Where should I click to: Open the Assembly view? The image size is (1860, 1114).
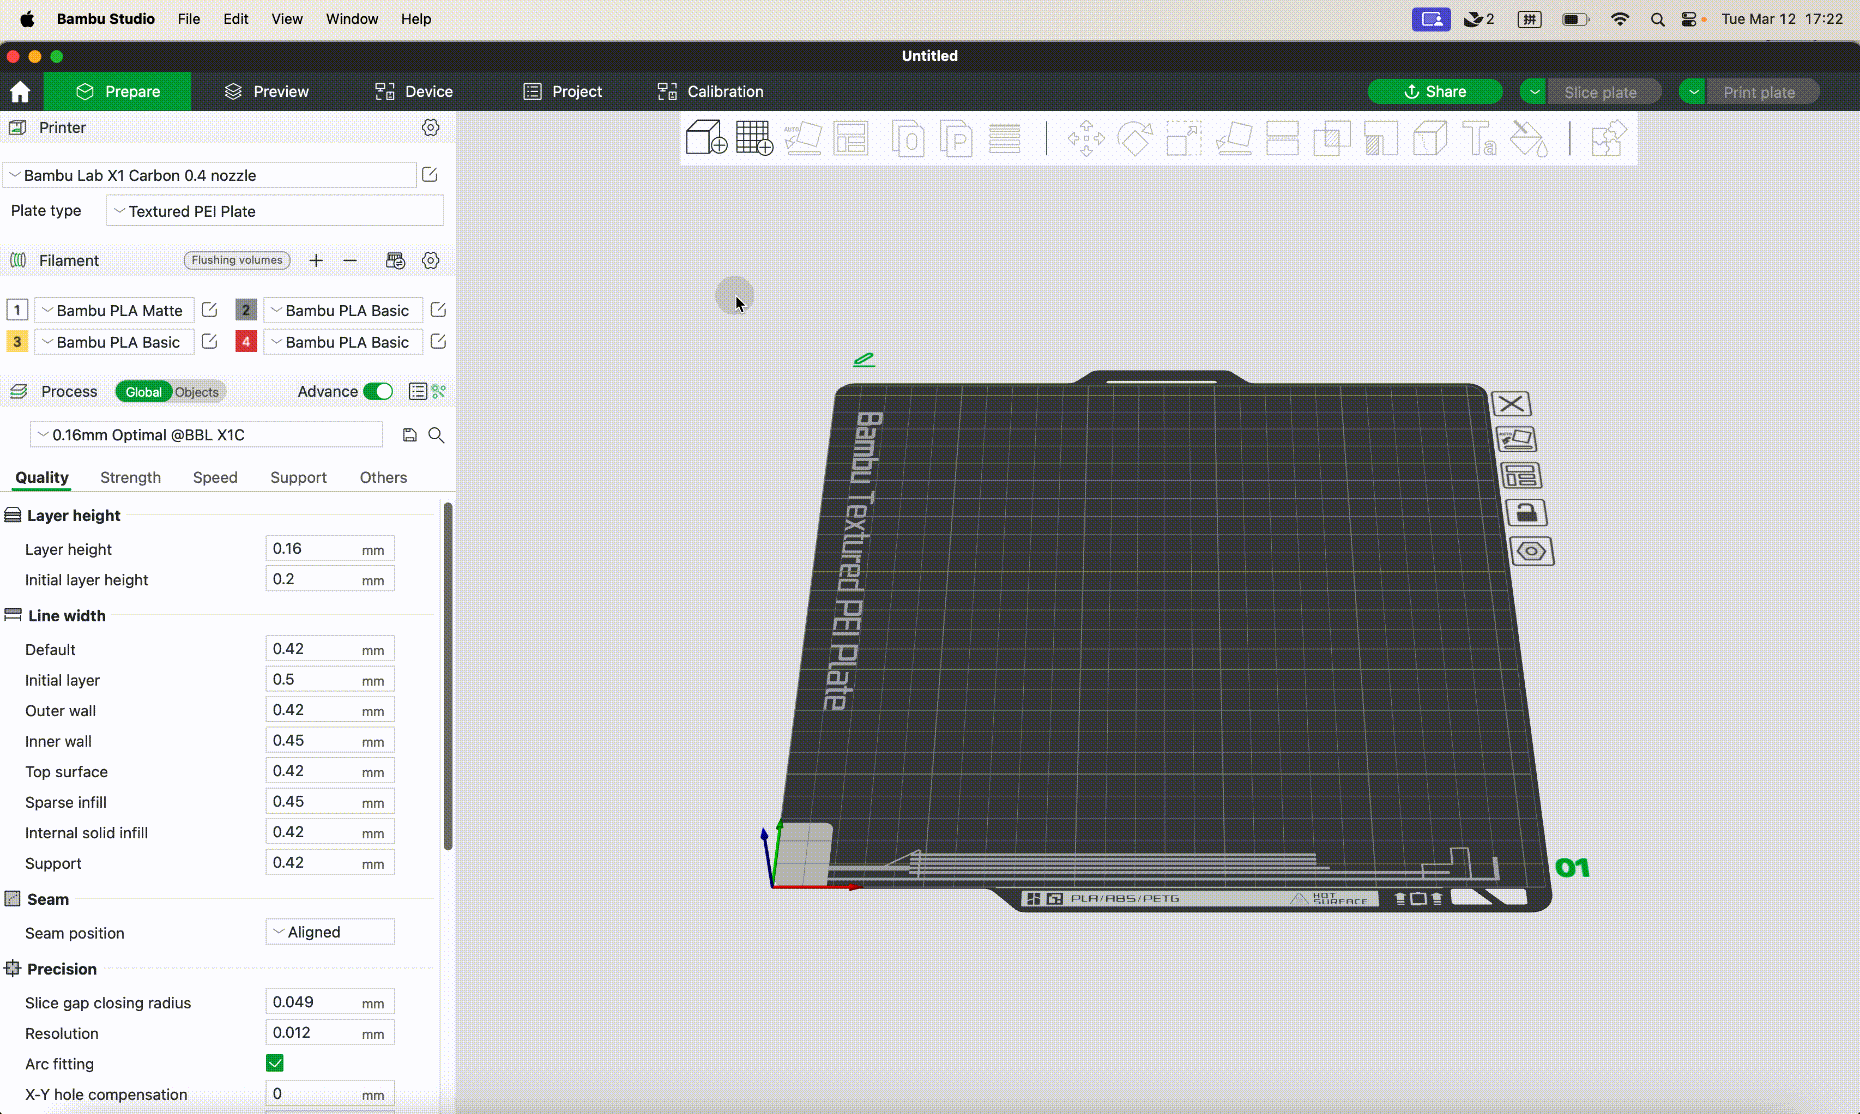click(x=1608, y=138)
